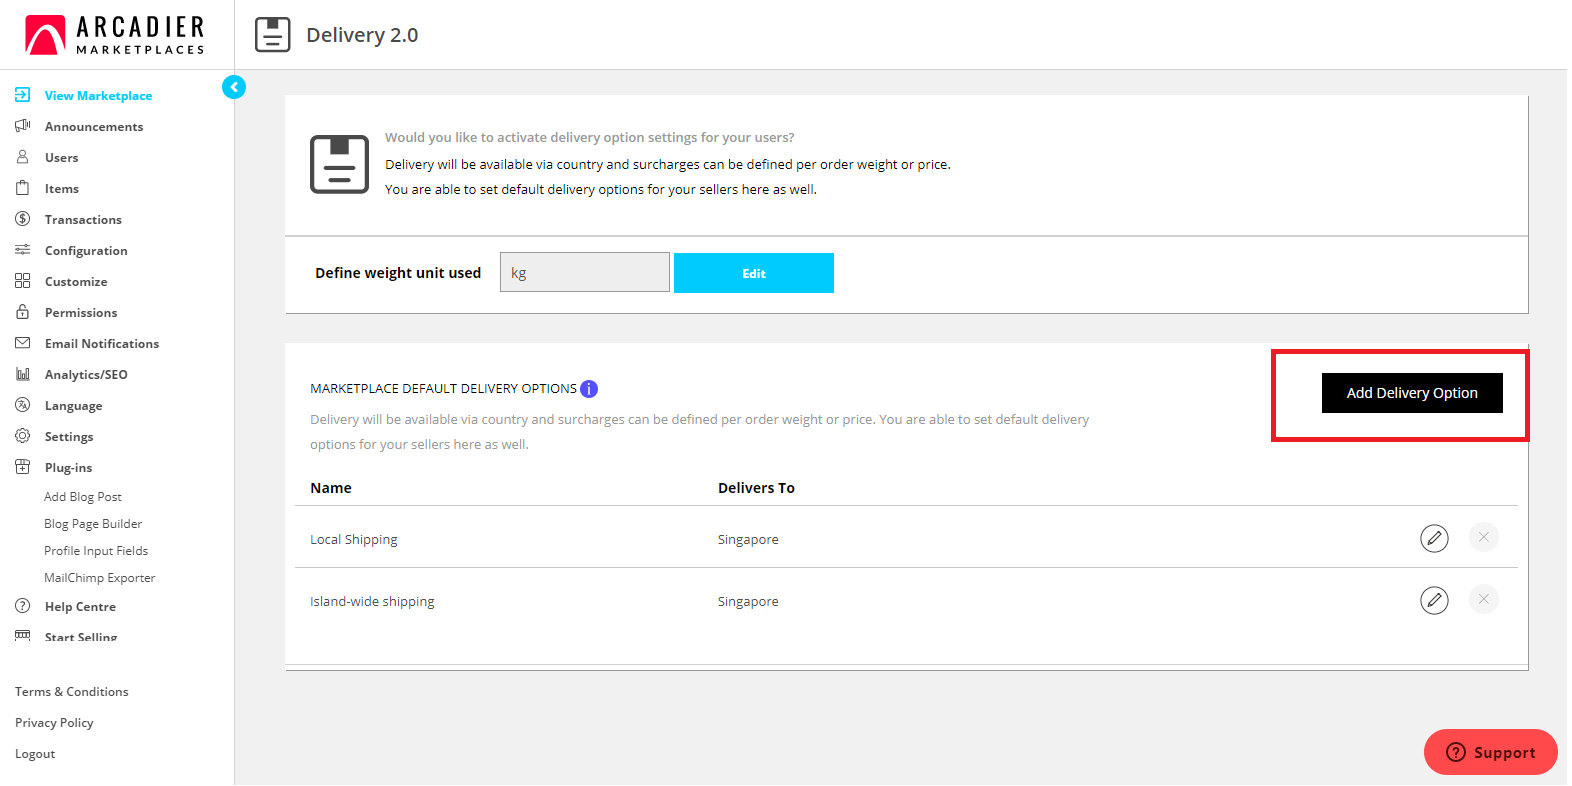Delete the Island-wide shipping option
Viewport: 1572px width, 786px height.
pyautogui.click(x=1483, y=600)
